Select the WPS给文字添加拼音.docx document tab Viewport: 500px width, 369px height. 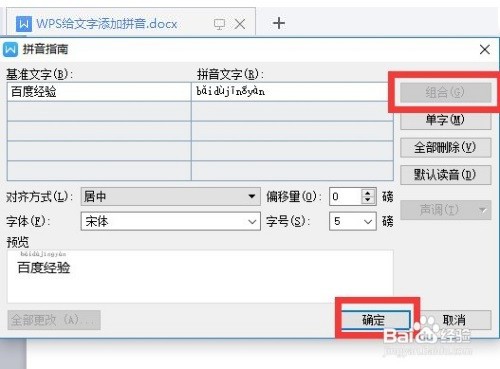click(x=131, y=23)
